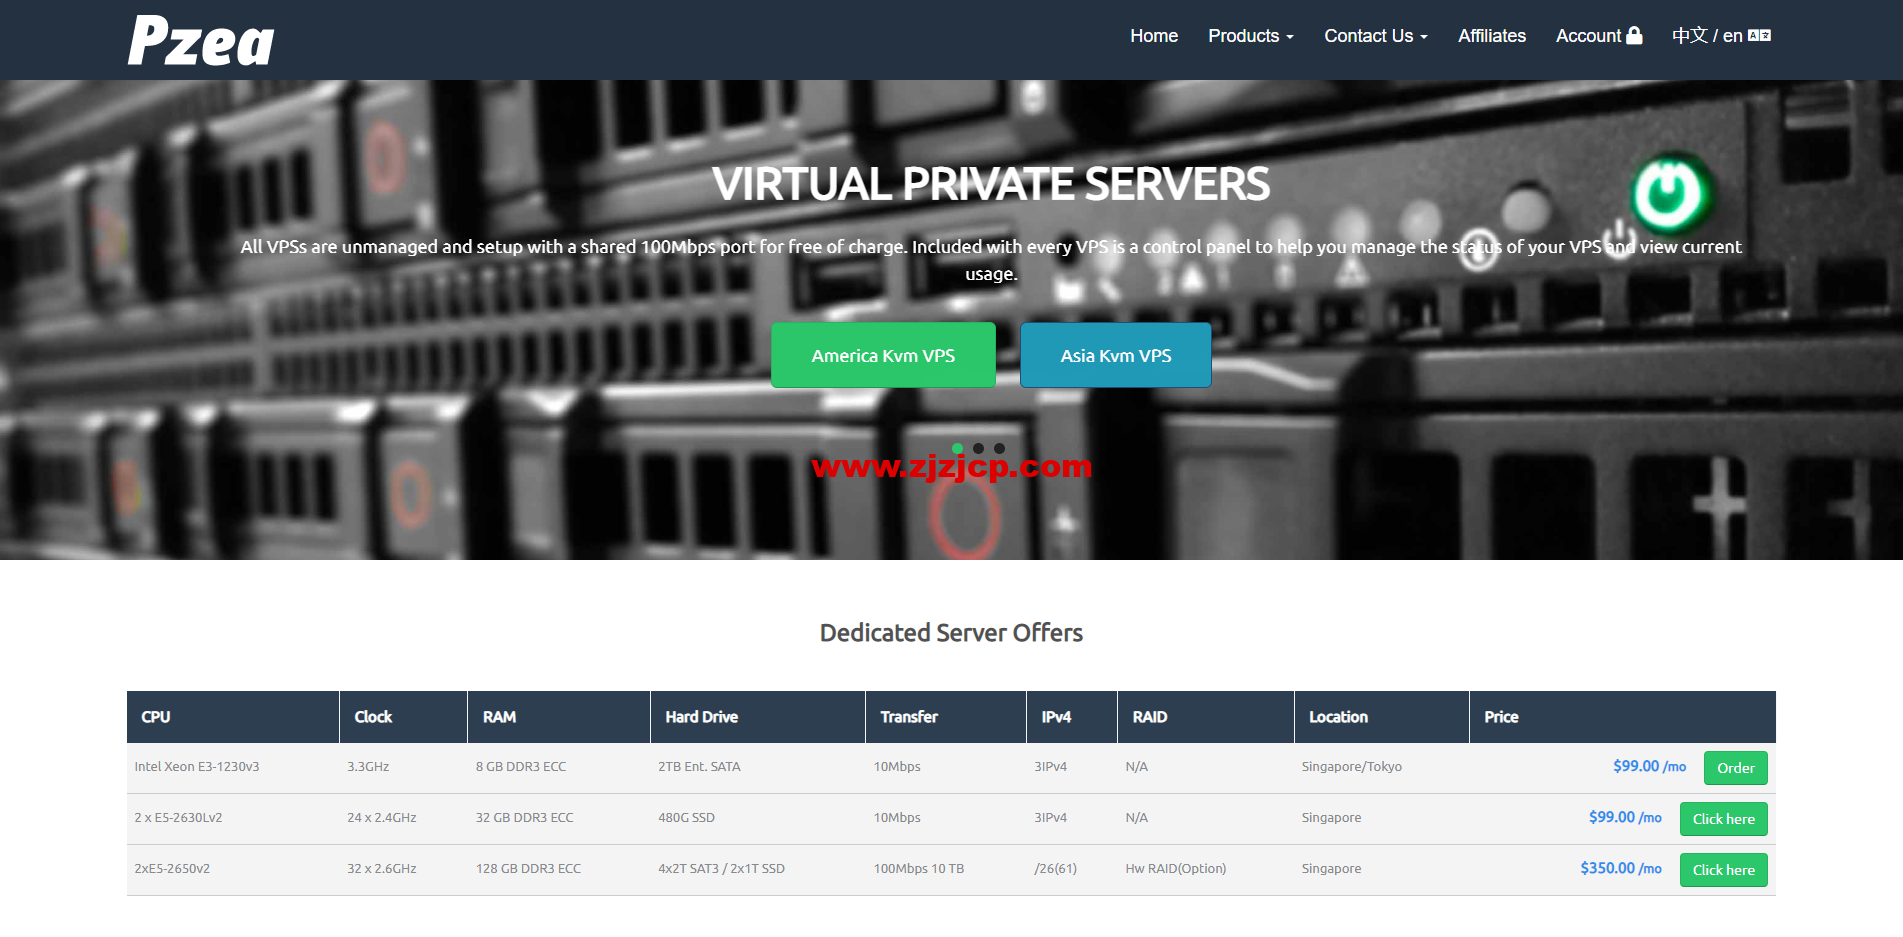
Task: Click the $350.00 /mo price
Action: tap(1621, 868)
